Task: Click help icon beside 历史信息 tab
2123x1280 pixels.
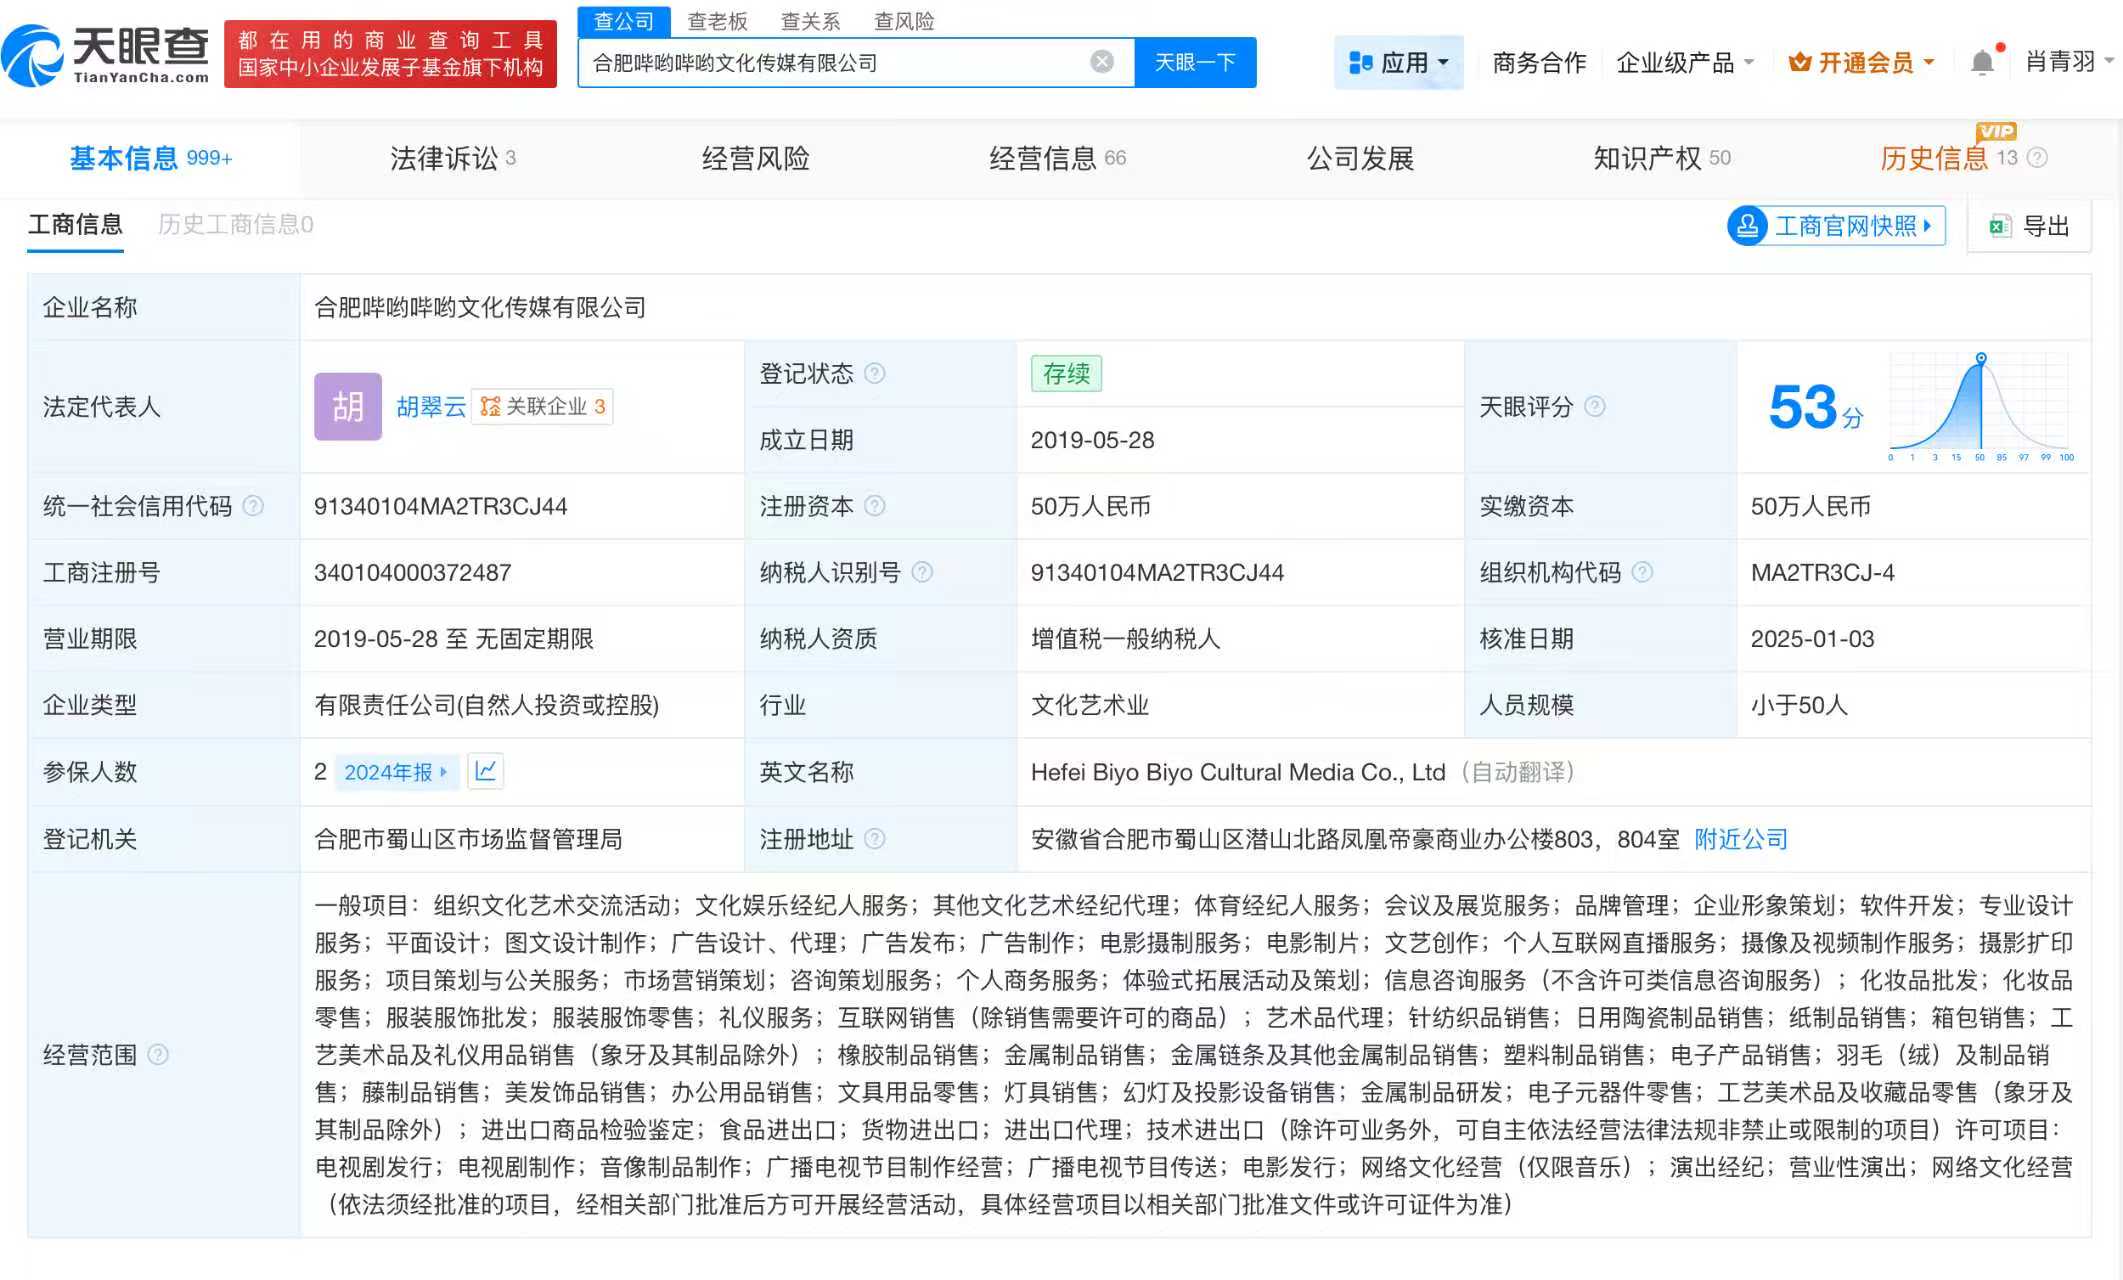Action: point(2038,158)
